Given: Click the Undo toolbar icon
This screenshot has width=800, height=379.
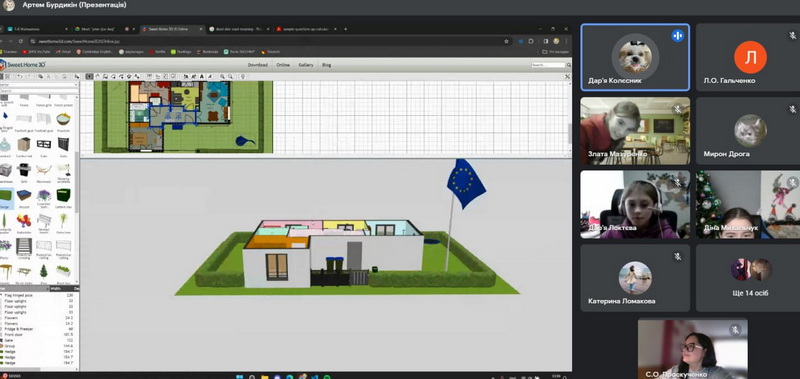Looking at the screenshot, I should [x=20, y=77].
